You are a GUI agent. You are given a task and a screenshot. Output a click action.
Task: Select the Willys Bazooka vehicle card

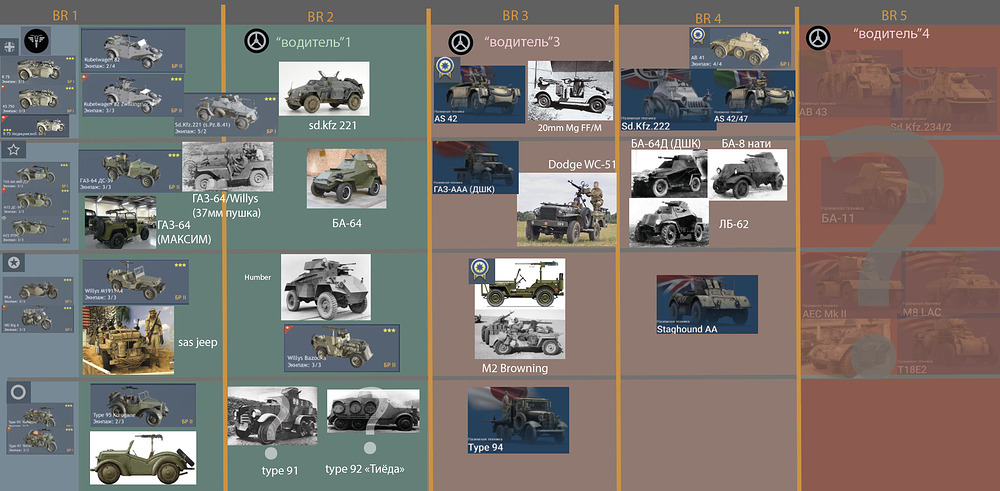pyautogui.click(x=342, y=348)
